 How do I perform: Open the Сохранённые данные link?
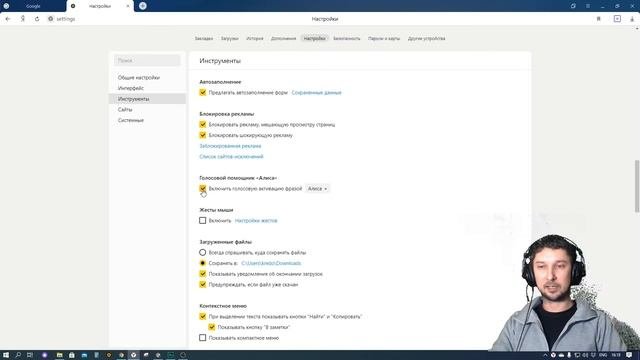coord(316,93)
